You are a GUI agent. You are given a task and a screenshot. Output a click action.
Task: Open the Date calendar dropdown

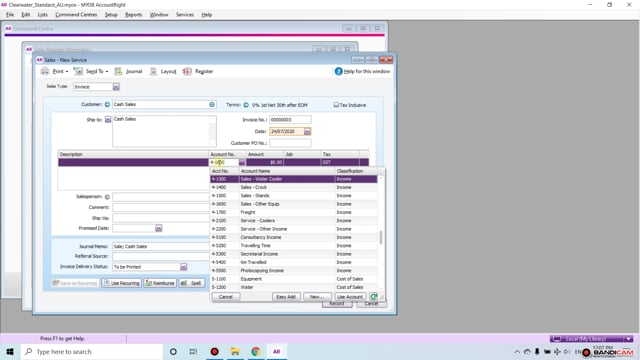tap(307, 131)
